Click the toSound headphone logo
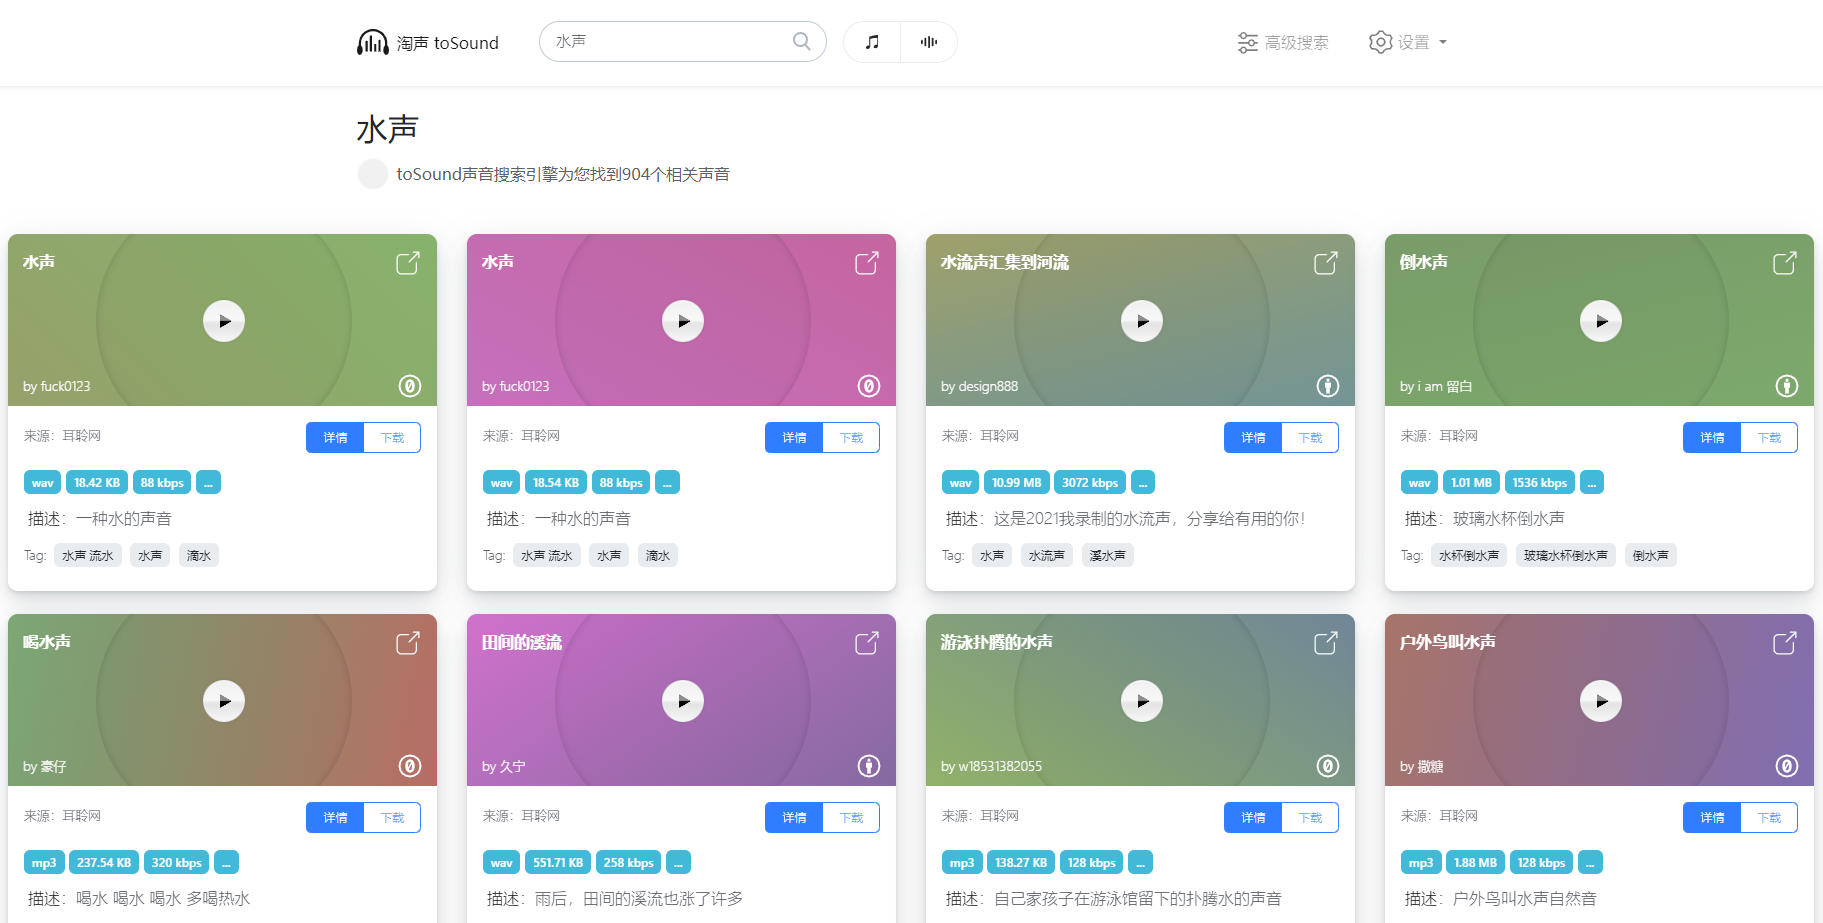The image size is (1823, 923). (x=373, y=42)
